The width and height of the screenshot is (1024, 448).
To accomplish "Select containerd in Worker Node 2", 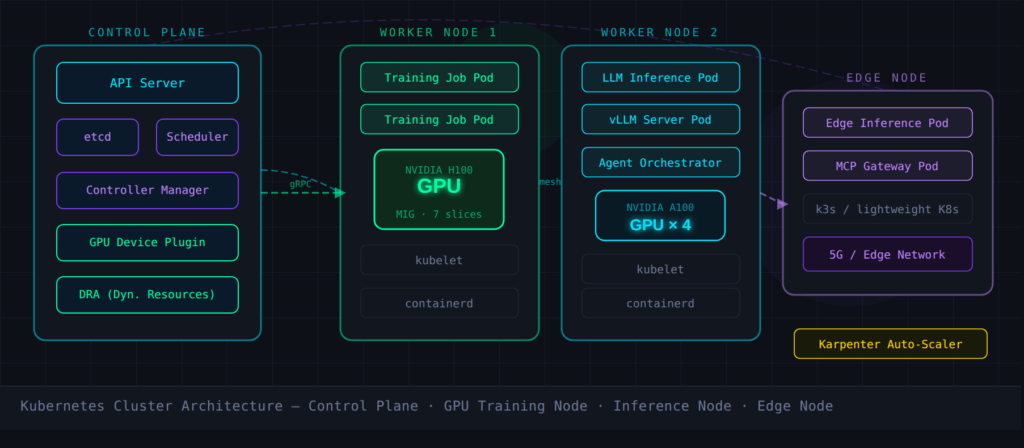I will click(x=661, y=303).
